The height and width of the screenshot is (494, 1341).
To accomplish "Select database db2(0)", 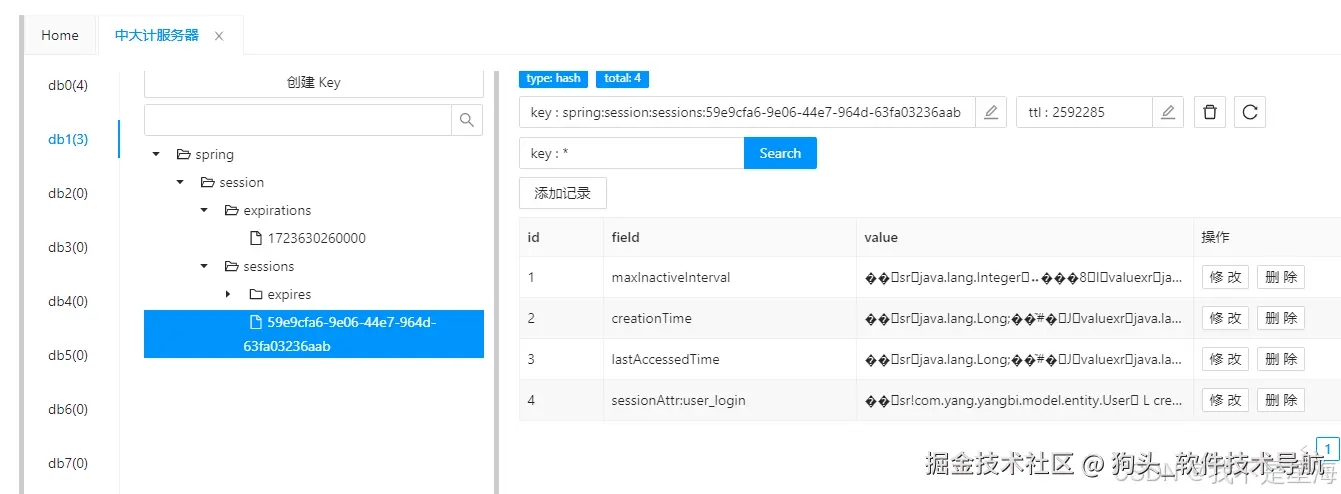I will coord(68,193).
